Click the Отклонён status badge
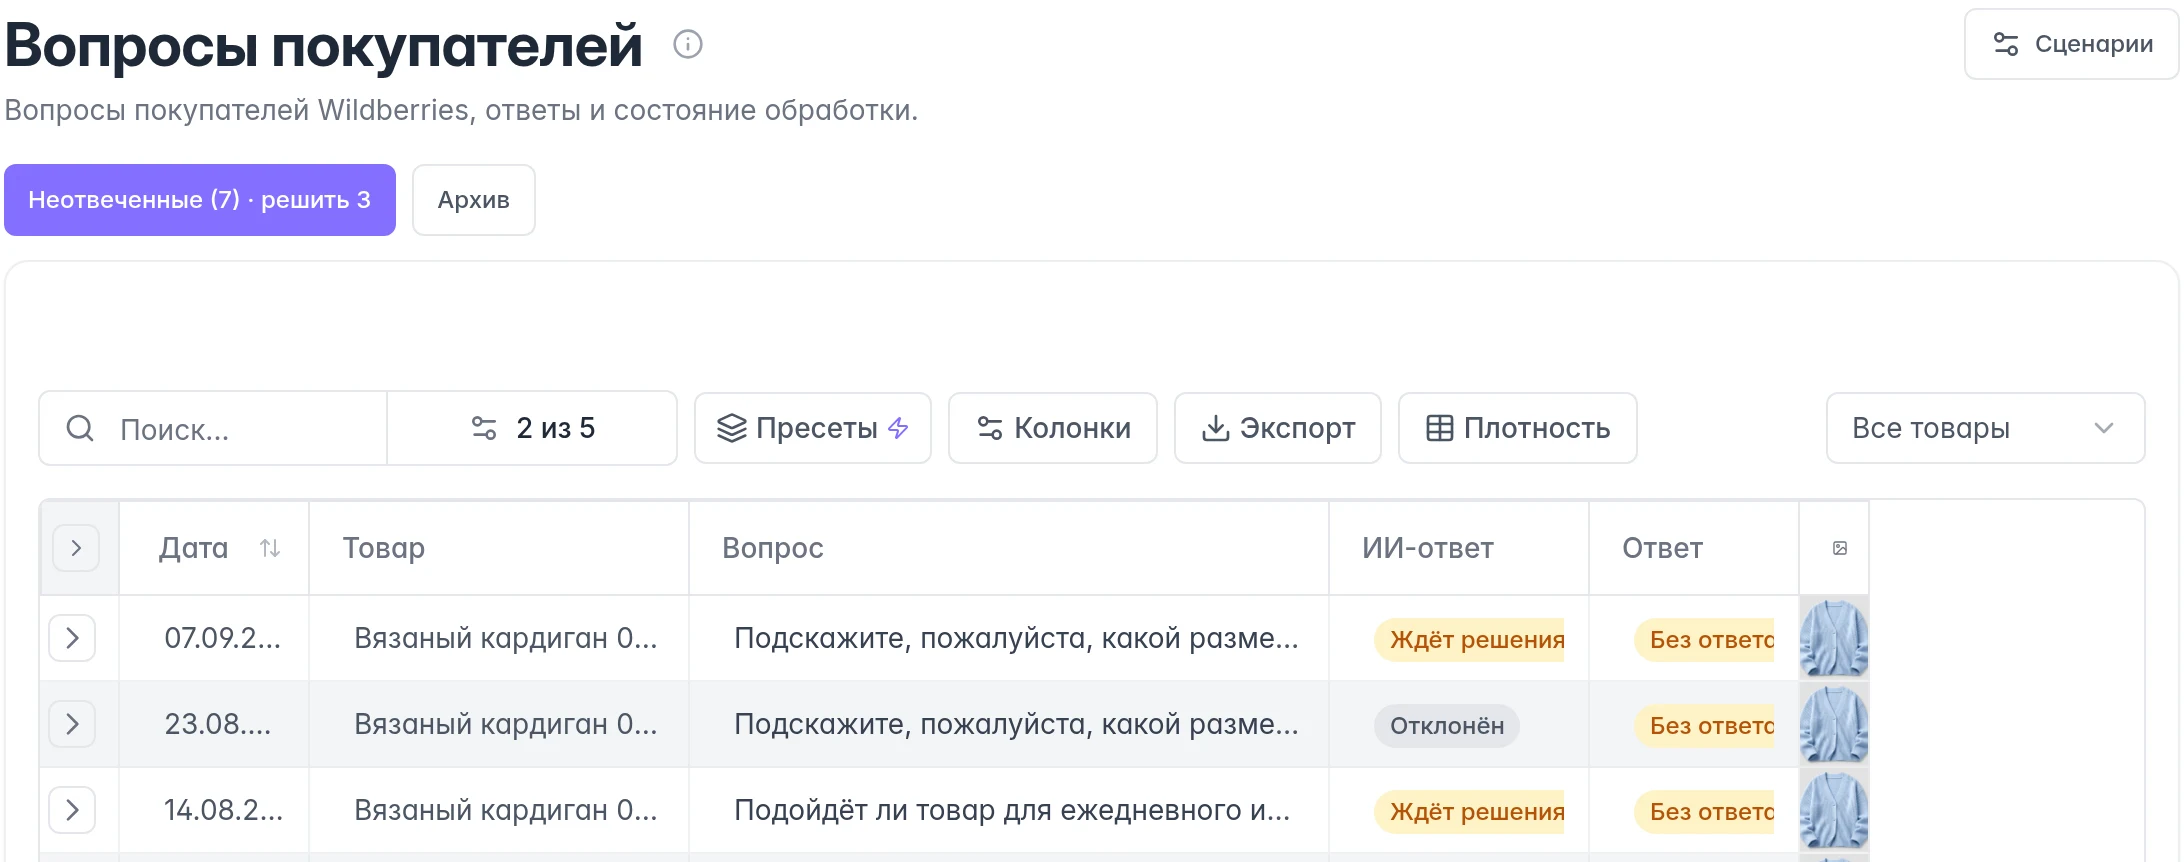This screenshot has height=862, width=2184. click(1447, 726)
